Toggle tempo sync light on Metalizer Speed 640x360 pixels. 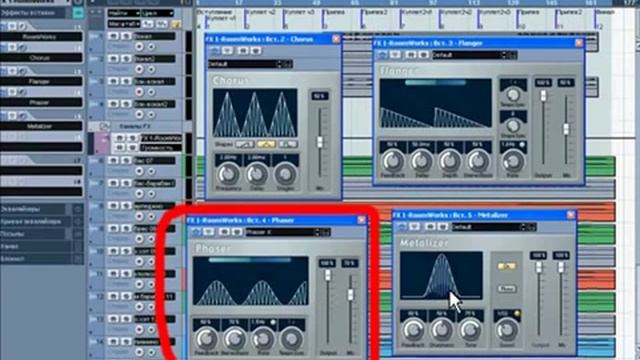coord(517,313)
